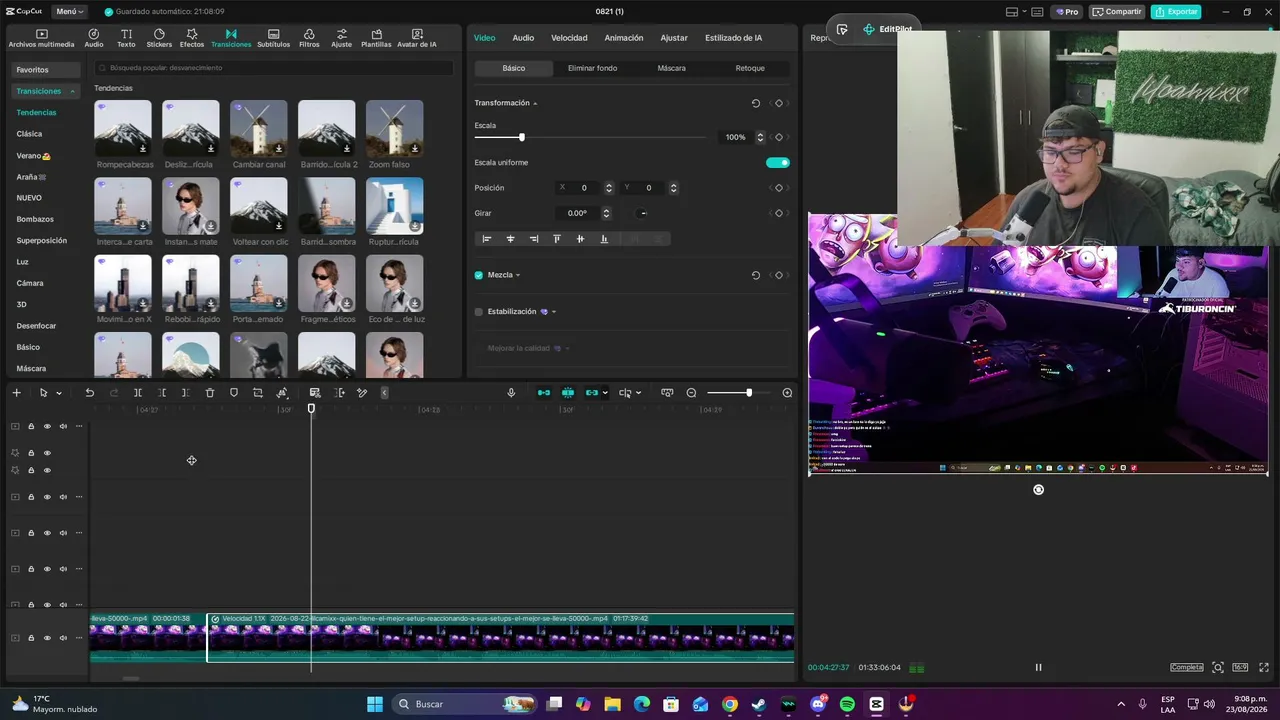This screenshot has height=720, width=1280.
Task: Open the Menú dropdown
Action: [x=69, y=12]
